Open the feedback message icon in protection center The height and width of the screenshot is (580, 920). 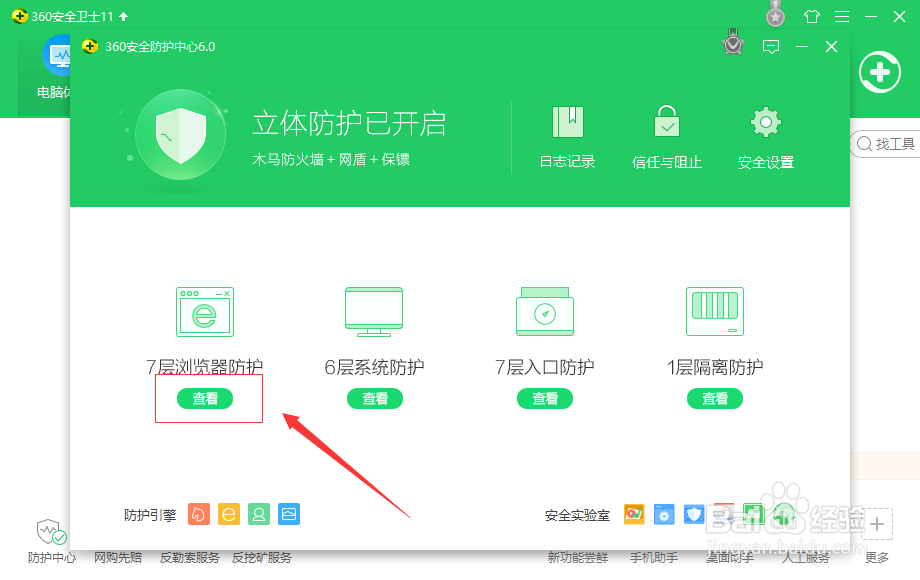click(x=771, y=46)
